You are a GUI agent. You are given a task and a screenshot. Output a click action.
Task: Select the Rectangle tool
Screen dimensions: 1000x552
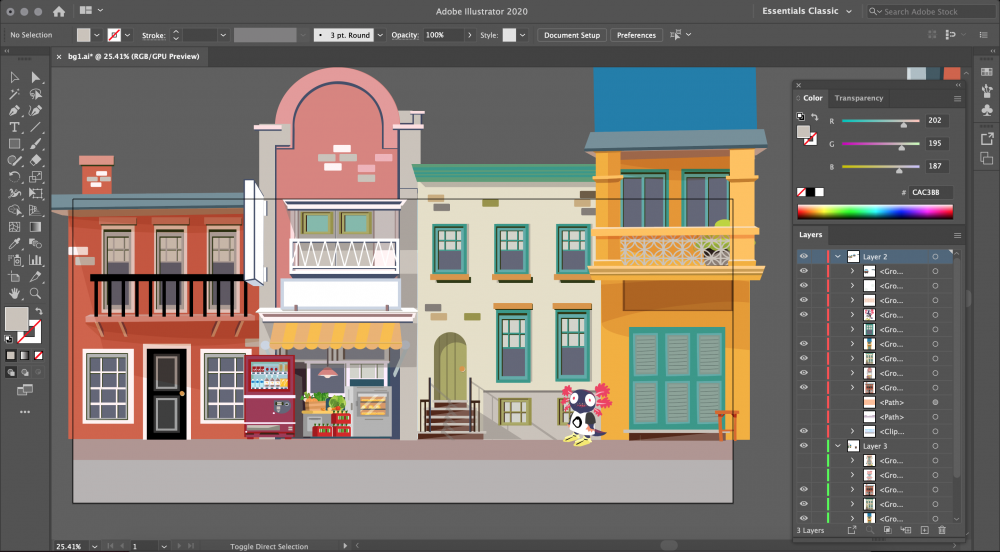[x=14, y=144]
